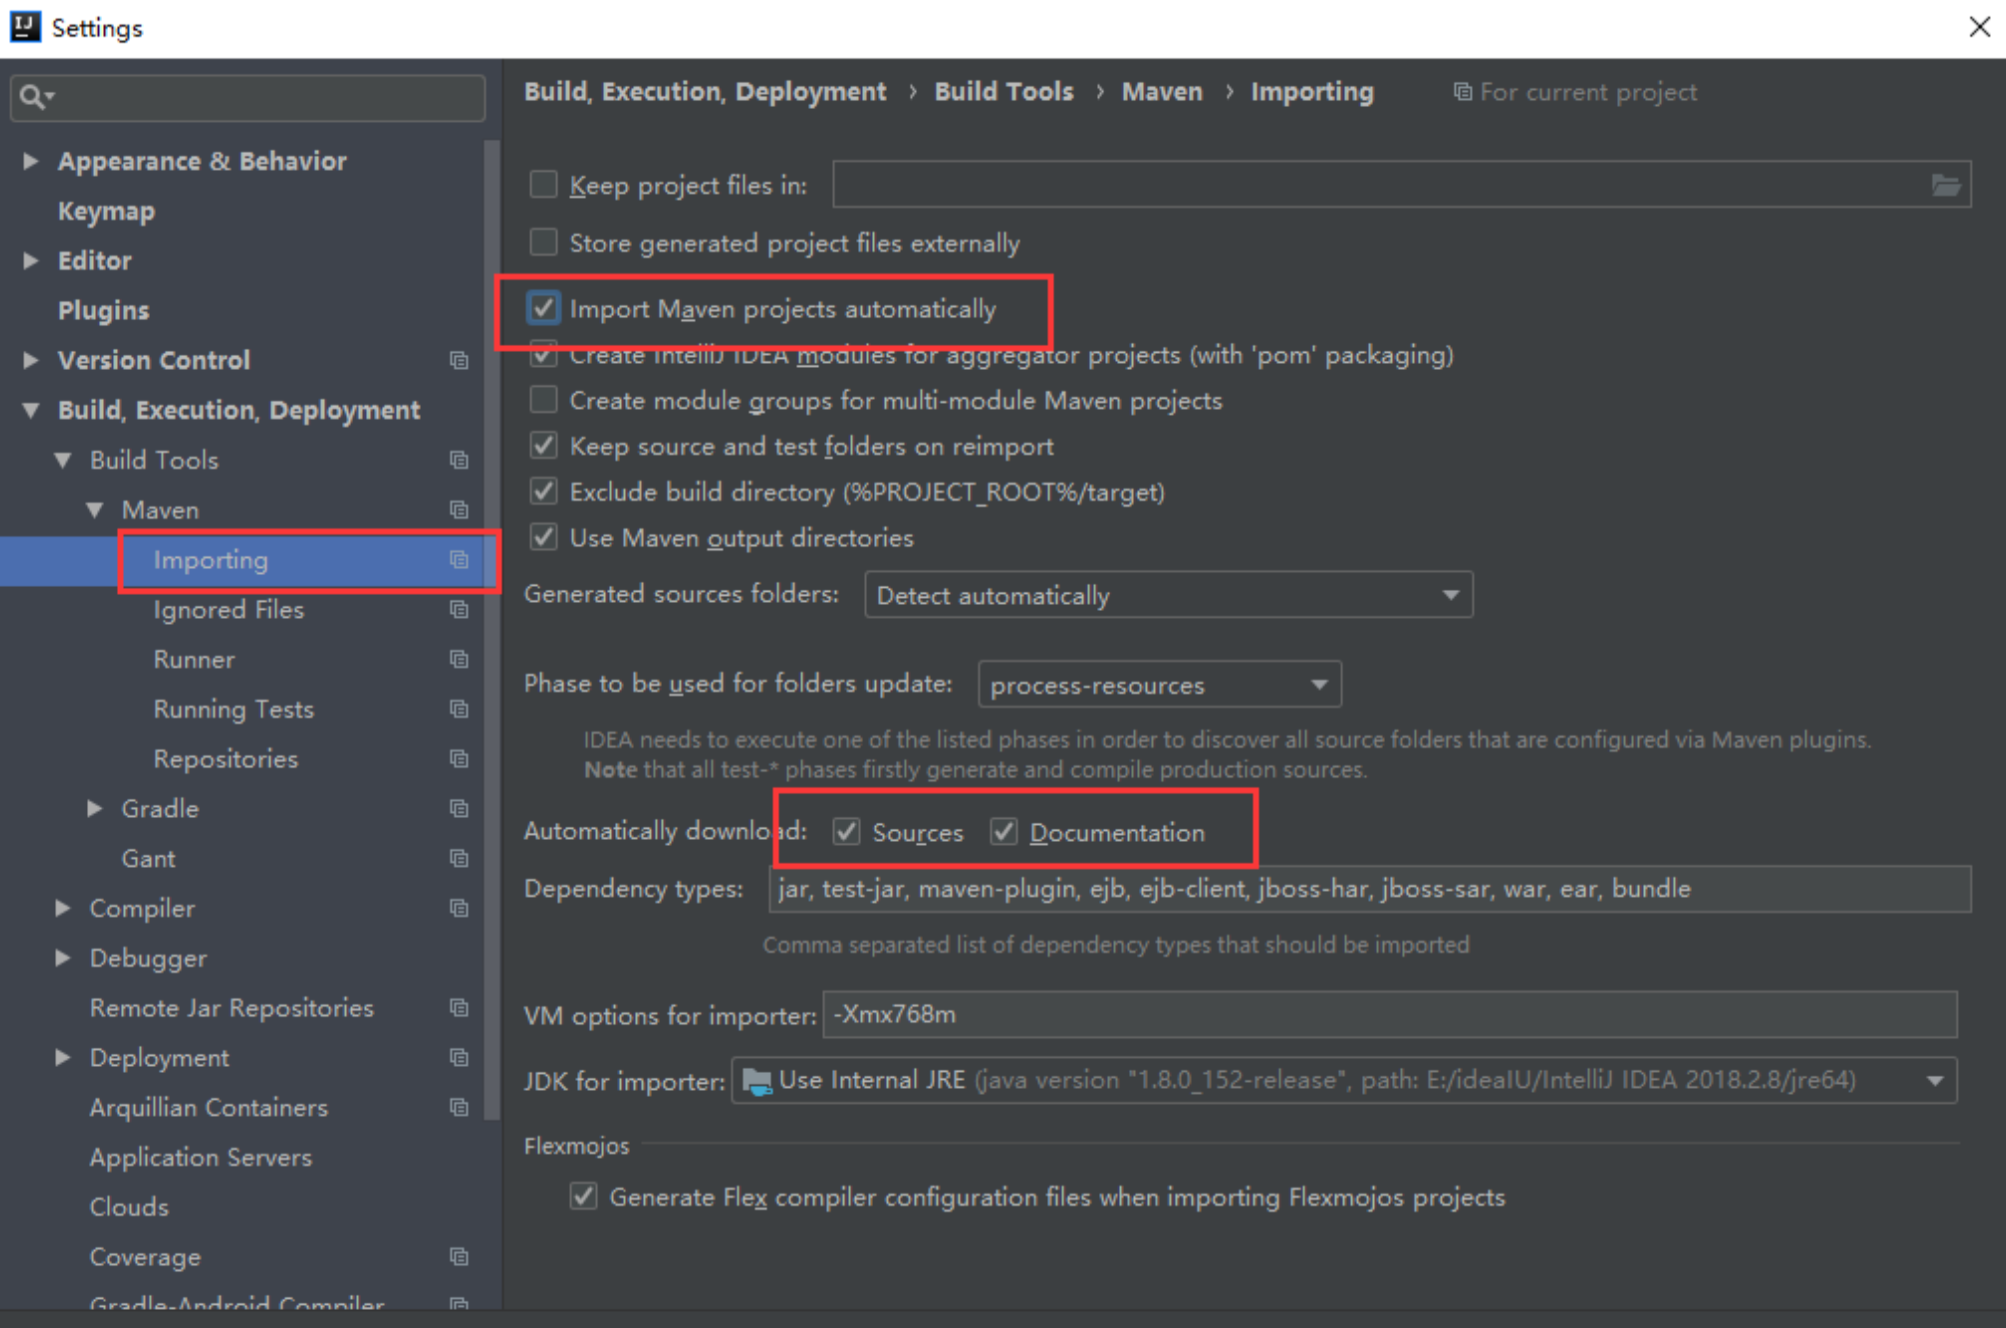Open Running Tests settings page

click(x=233, y=709)
